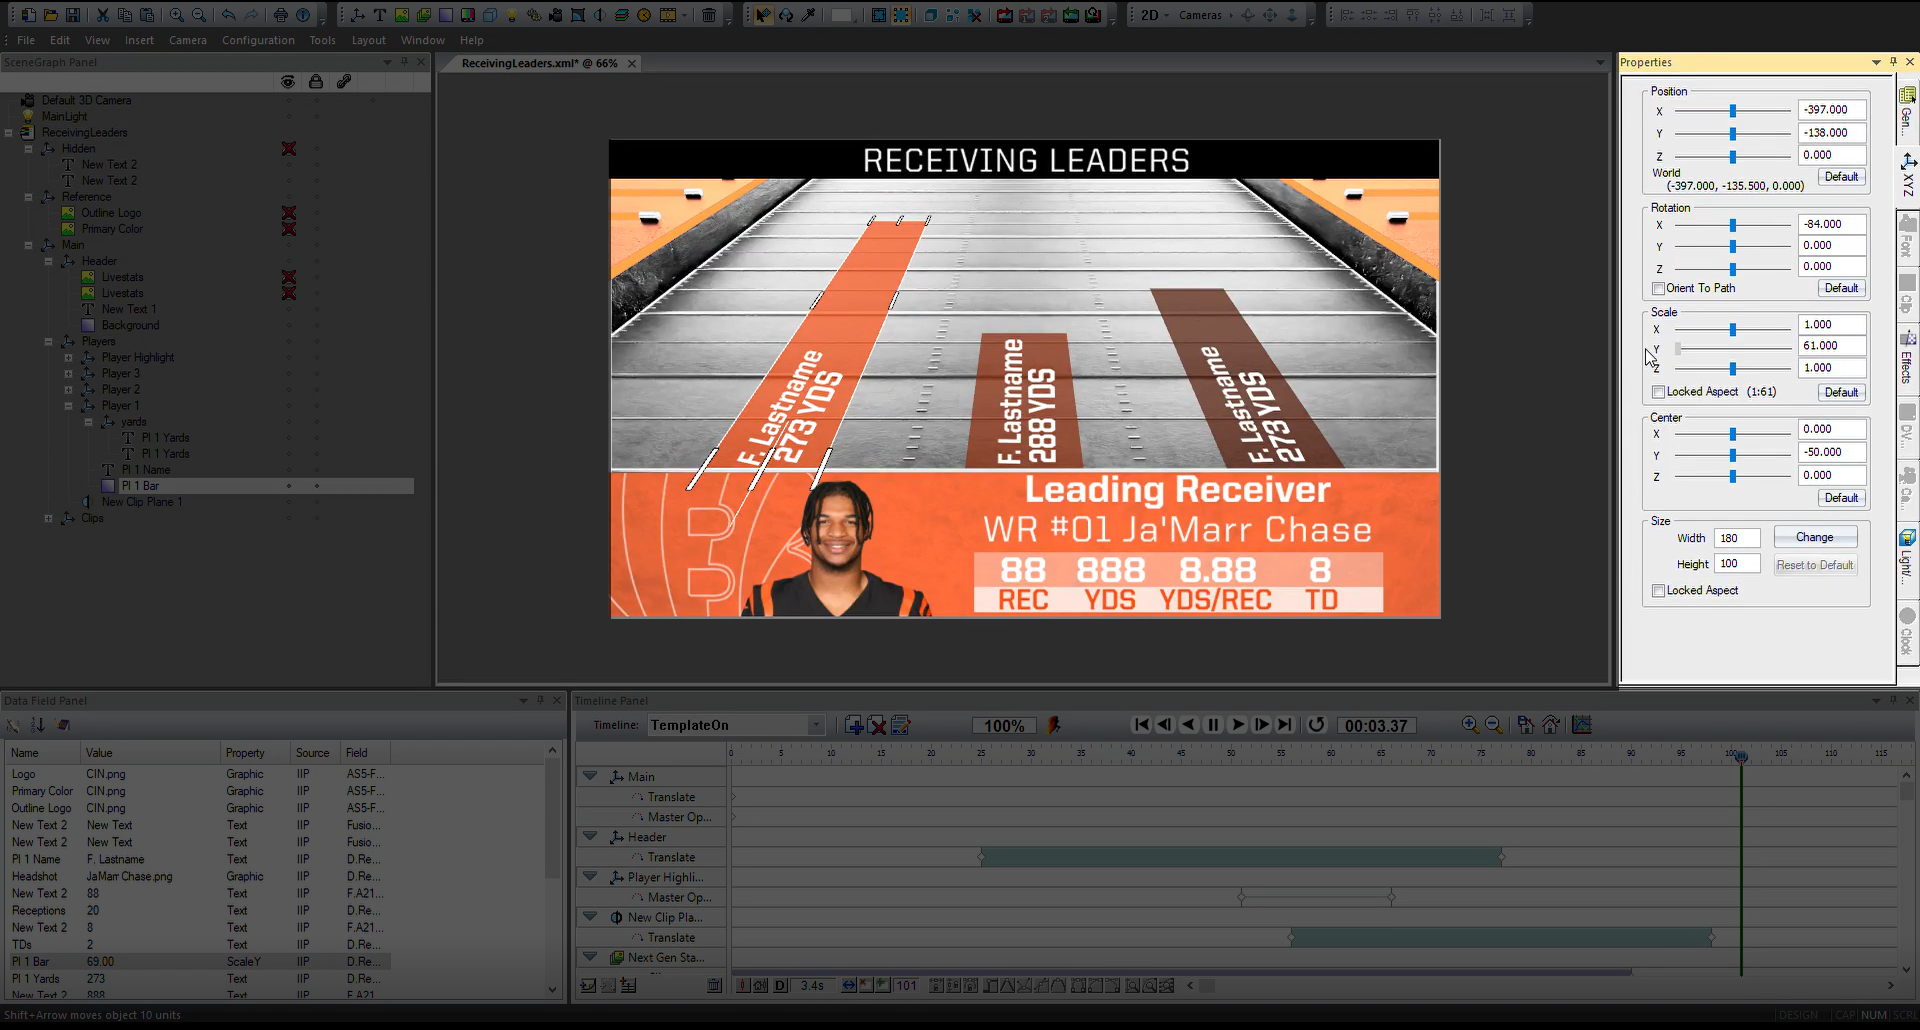Open the Camera menu
The image size is (1920, 1030).
187,40
